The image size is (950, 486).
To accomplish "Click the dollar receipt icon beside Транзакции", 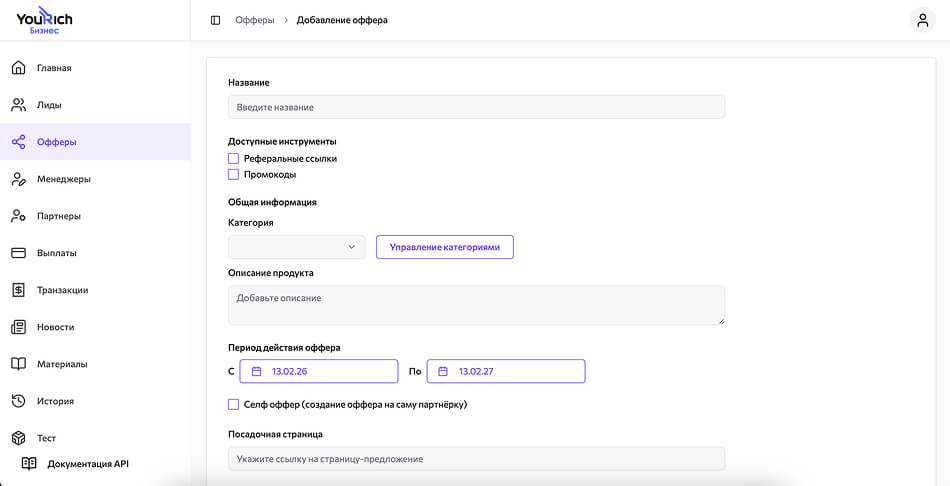I will (19, 290).
